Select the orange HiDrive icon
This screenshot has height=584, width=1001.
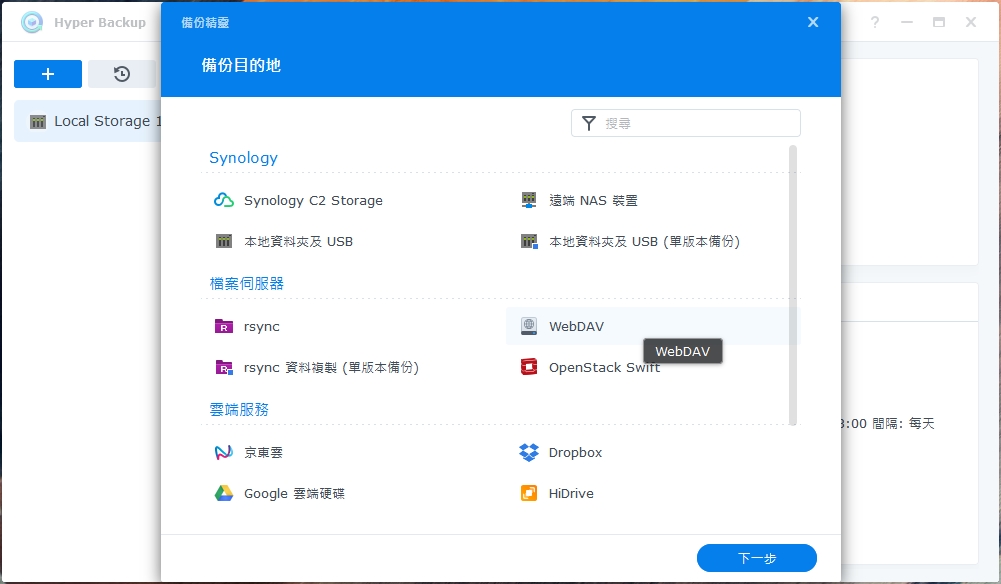pyautogui.click(x=529, y=493)
